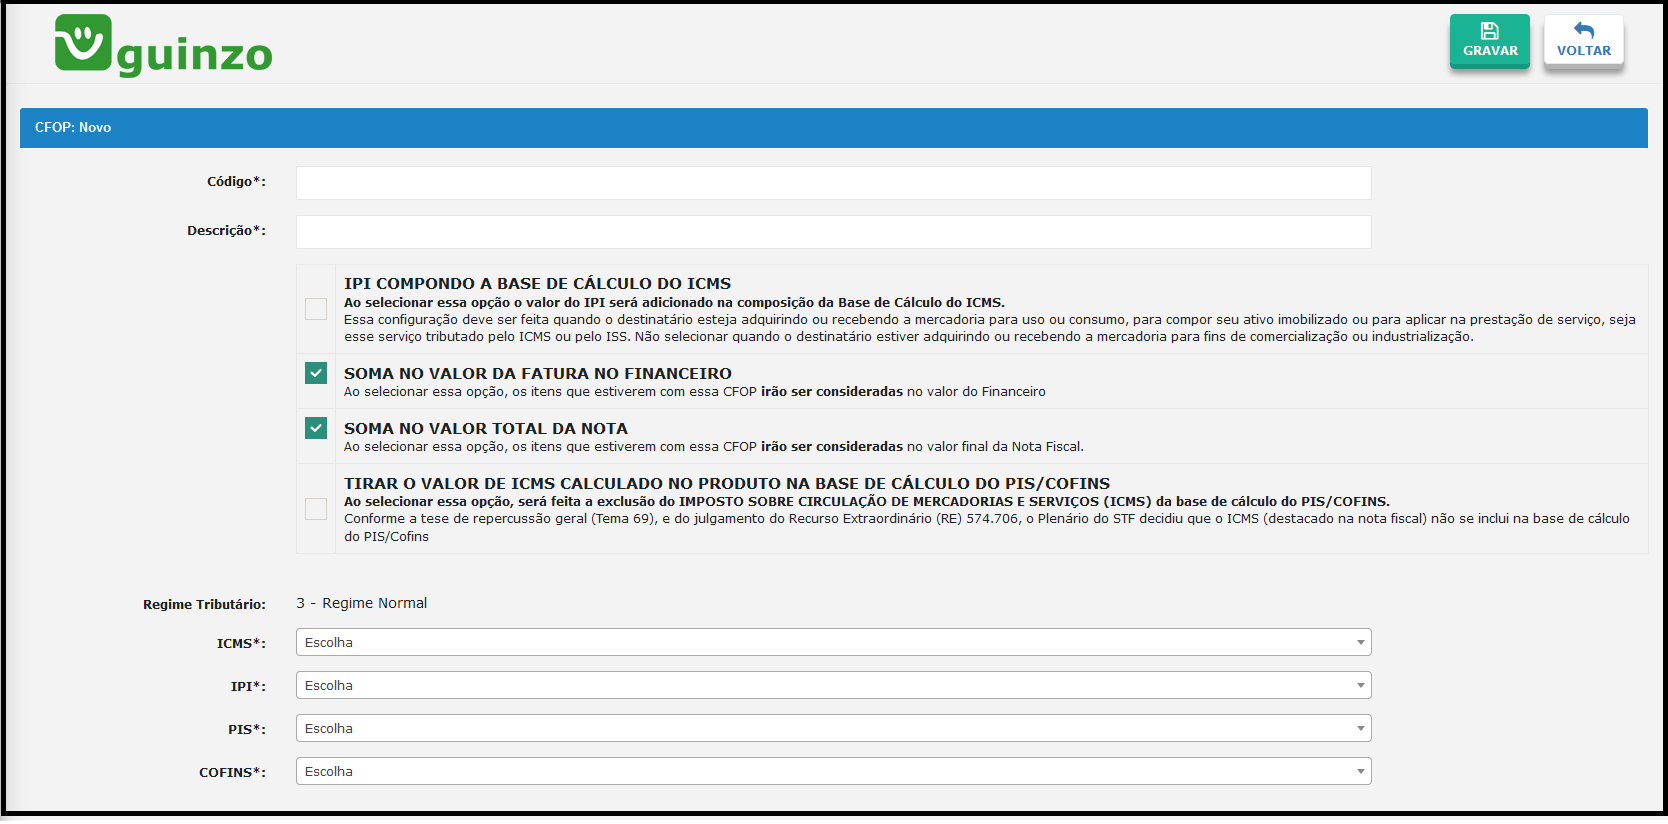Click the '3 - Regime Normal' value text

pos(361,603)
